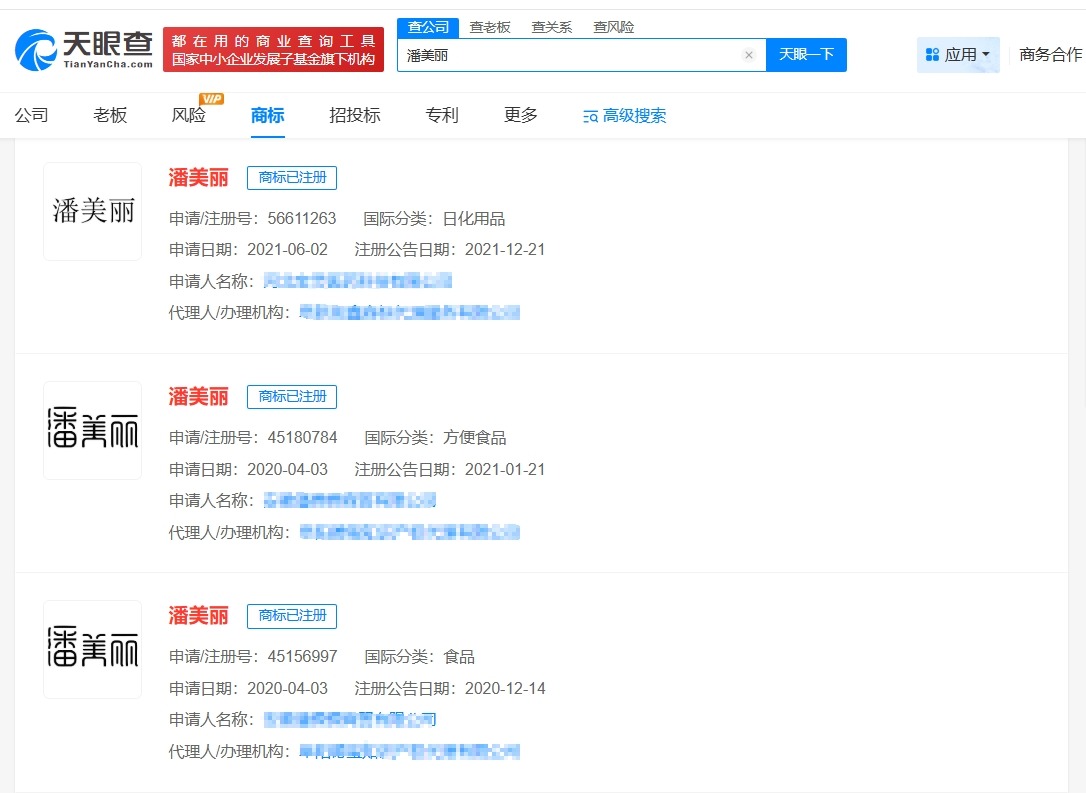
Task: Switch to the 专利 tab
Action: point(441,115)
